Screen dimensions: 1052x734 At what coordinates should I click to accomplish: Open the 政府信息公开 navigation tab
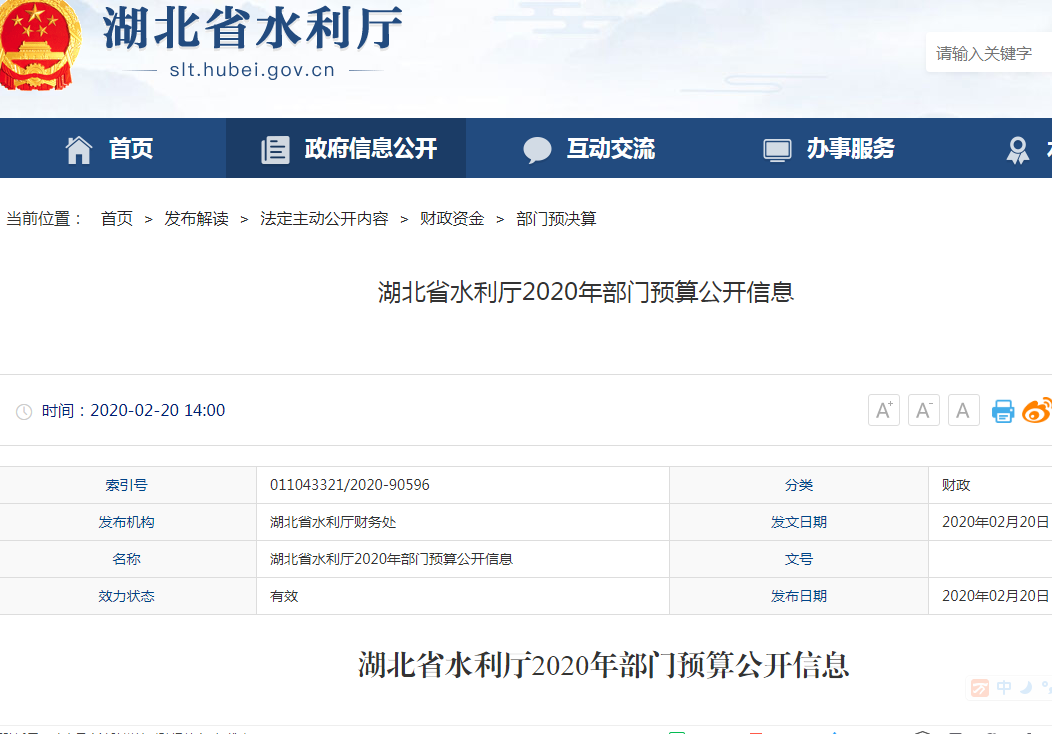click(x=370, y=149)
